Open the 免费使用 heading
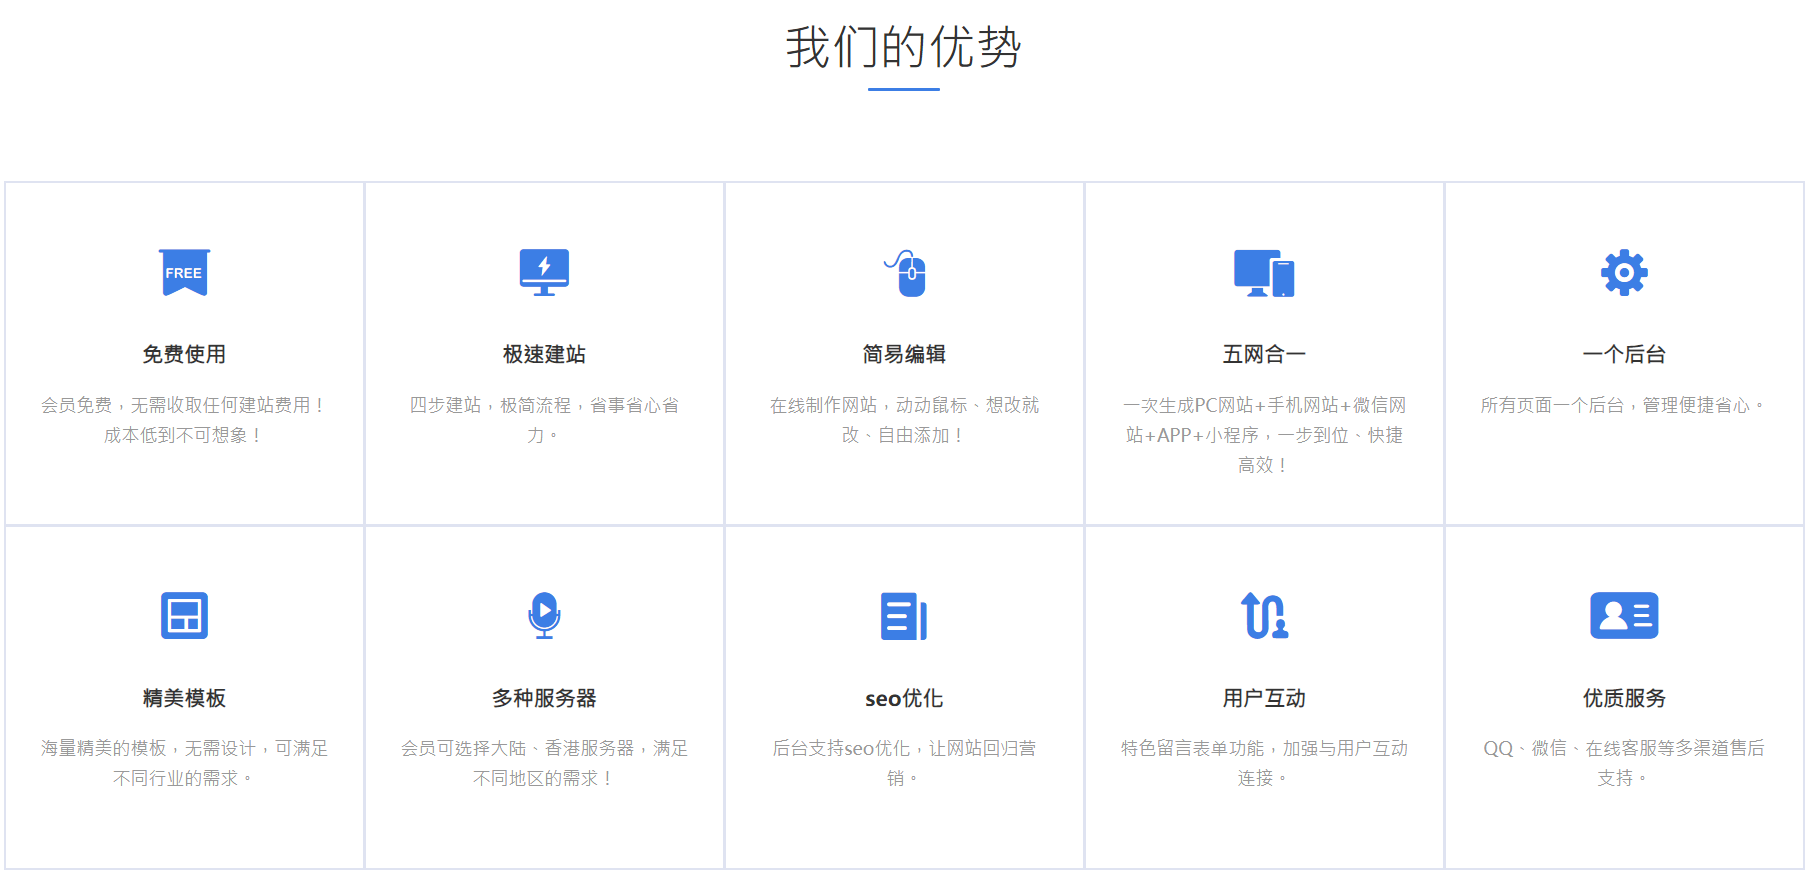The image size is (1810, 873). click(x=184, y=354)
